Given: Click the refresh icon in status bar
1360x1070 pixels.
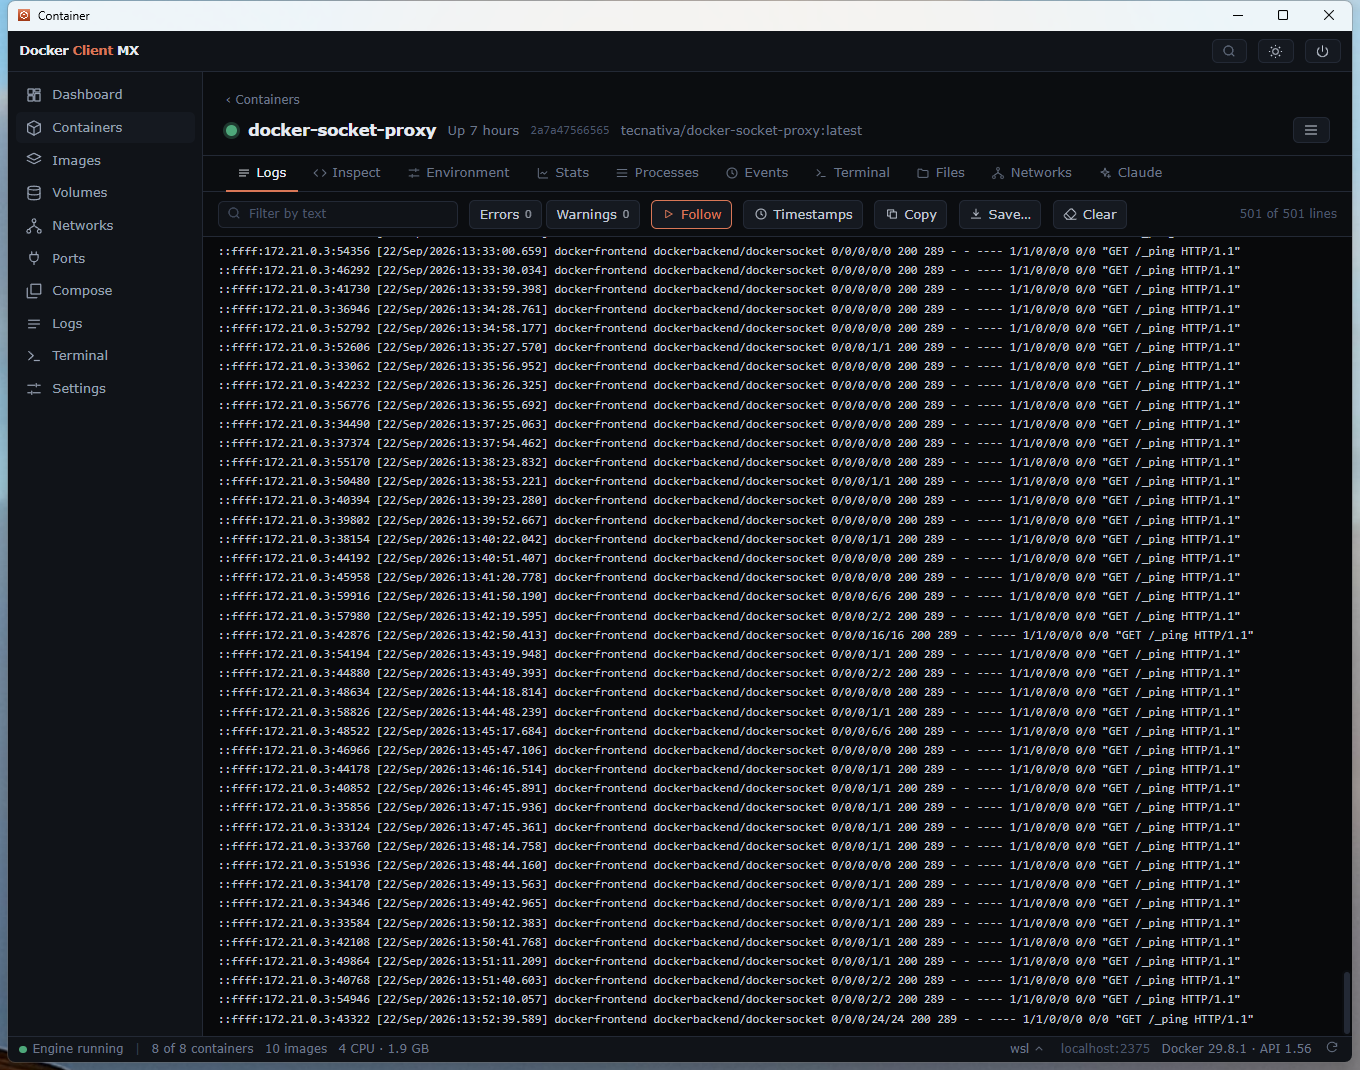Looking at the screenshot, I should (1332, 1048).
